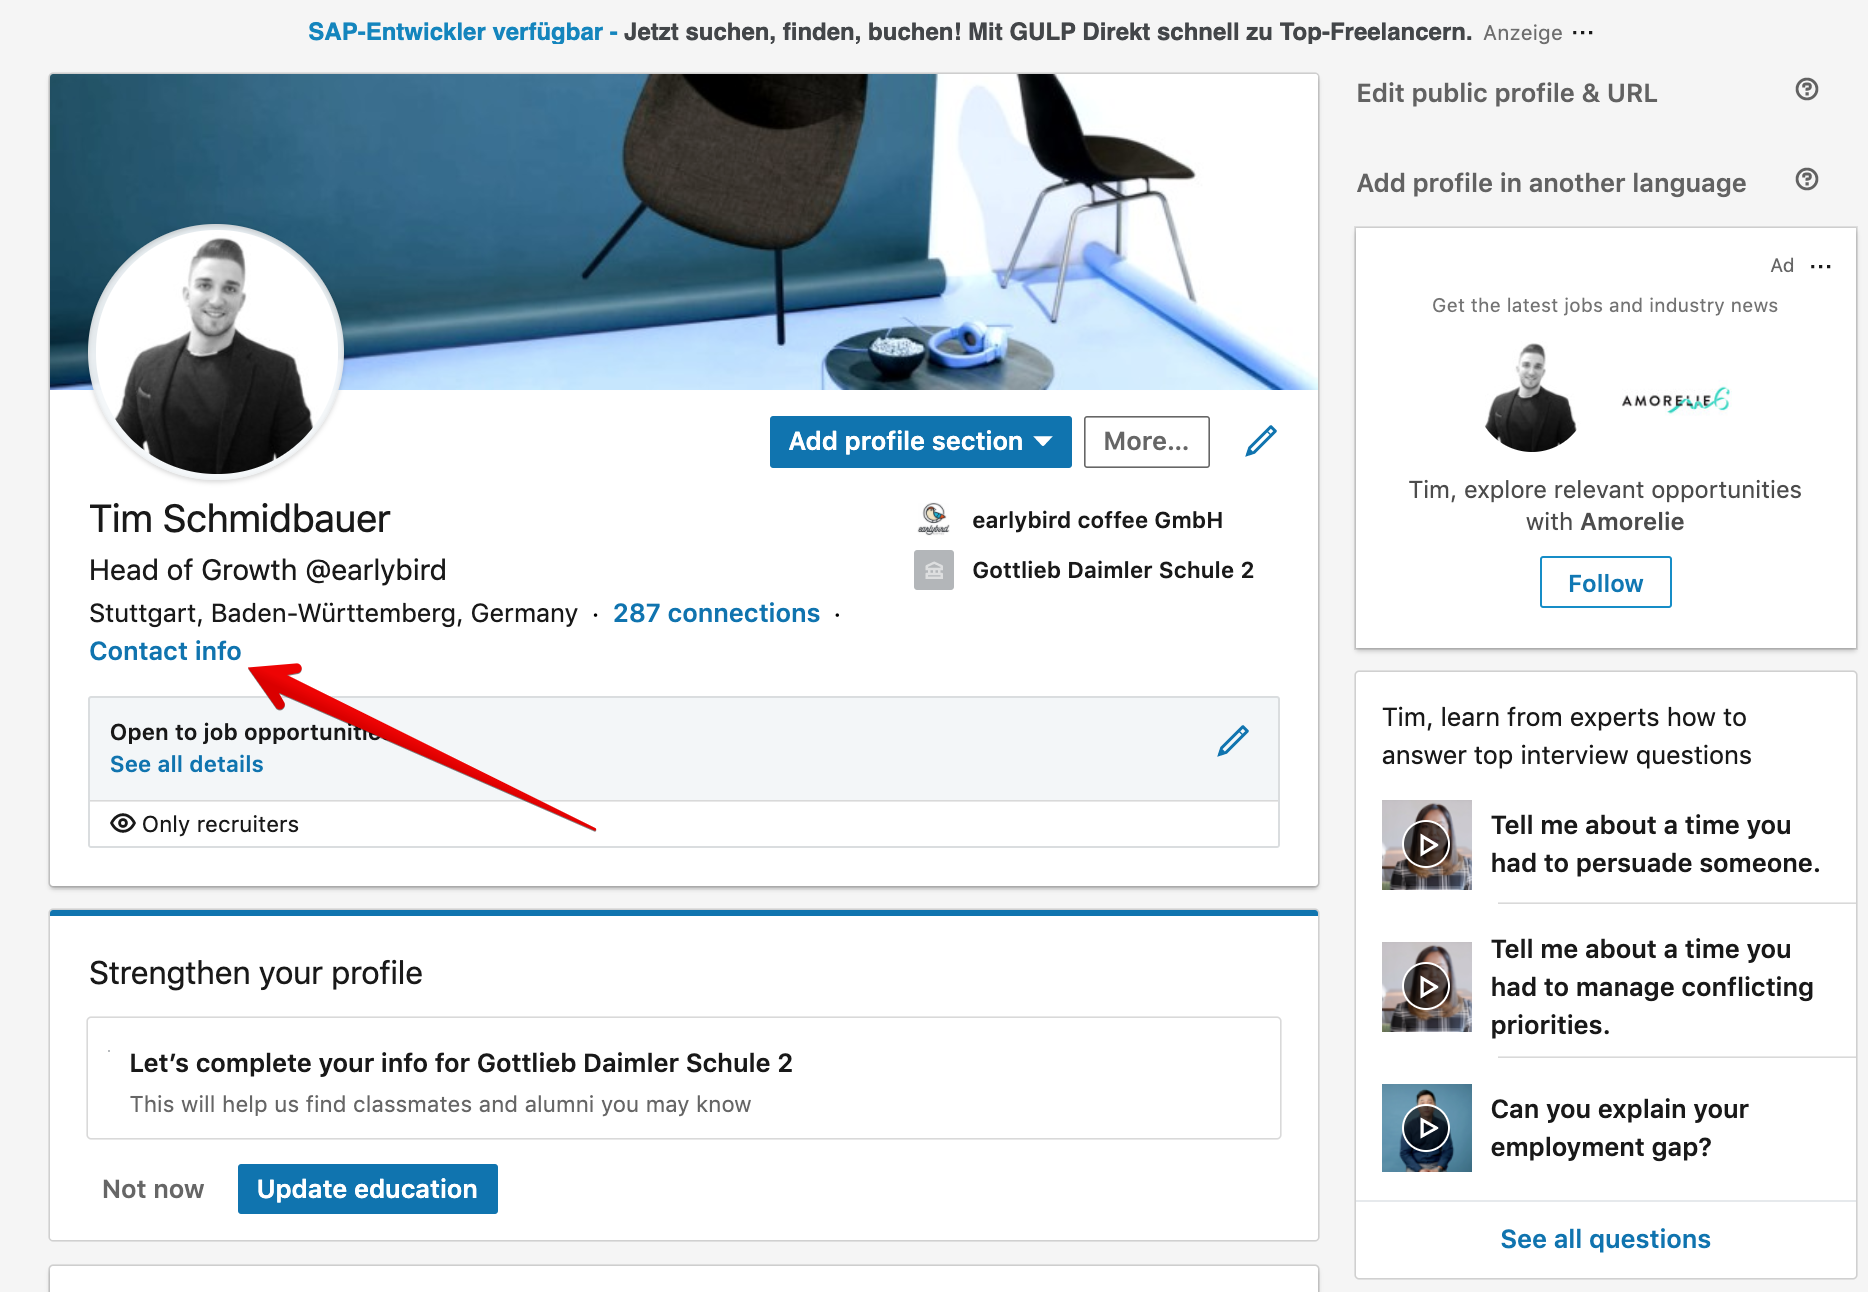Play the employment gap interview video

pyautogui.click(x=1426, y=1128)
